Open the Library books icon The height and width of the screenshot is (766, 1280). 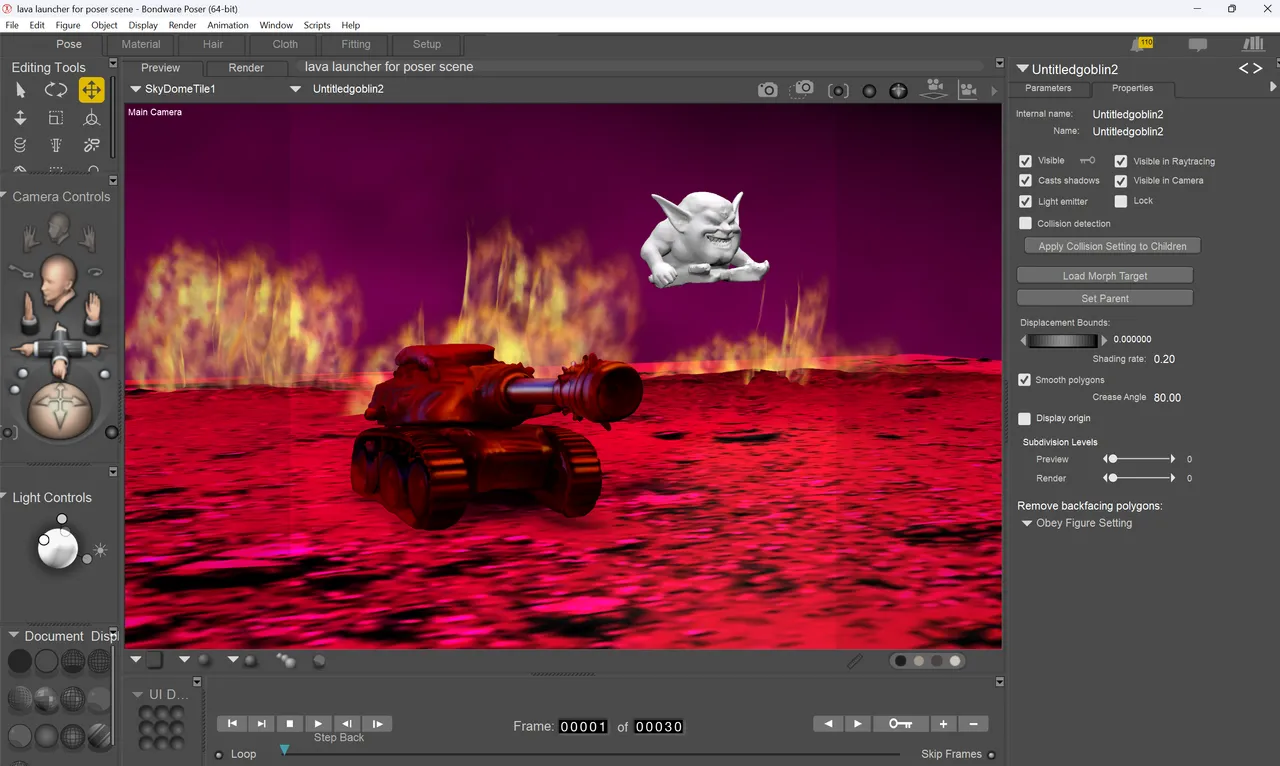pos(1253,45)
